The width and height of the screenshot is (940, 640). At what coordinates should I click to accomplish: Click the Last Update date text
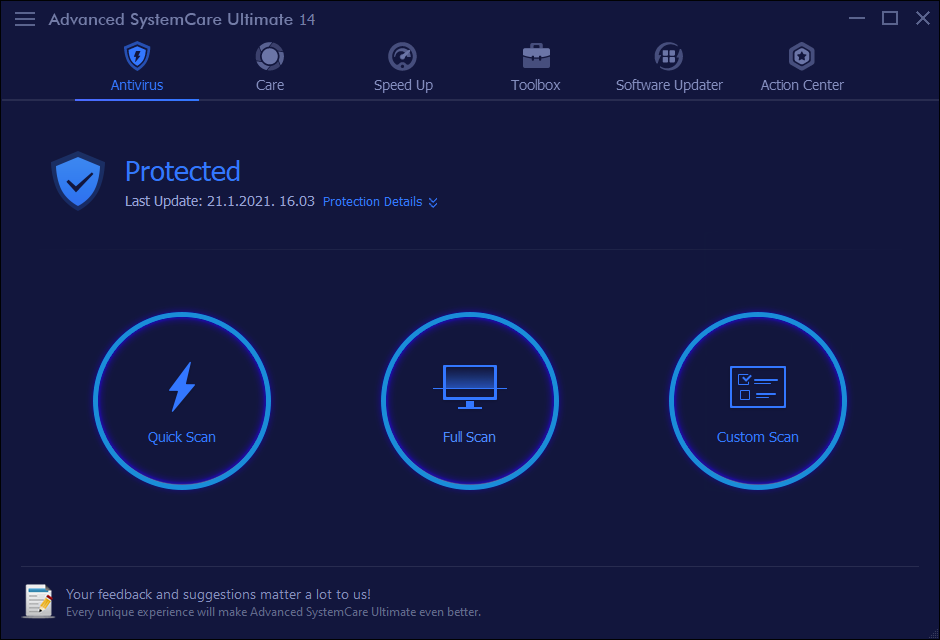(x=219, y=201)
